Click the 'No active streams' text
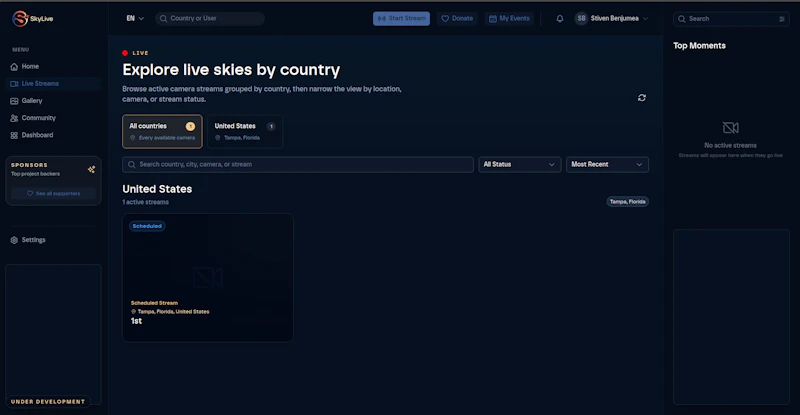800x415 pixels. (x=730, y=145)
